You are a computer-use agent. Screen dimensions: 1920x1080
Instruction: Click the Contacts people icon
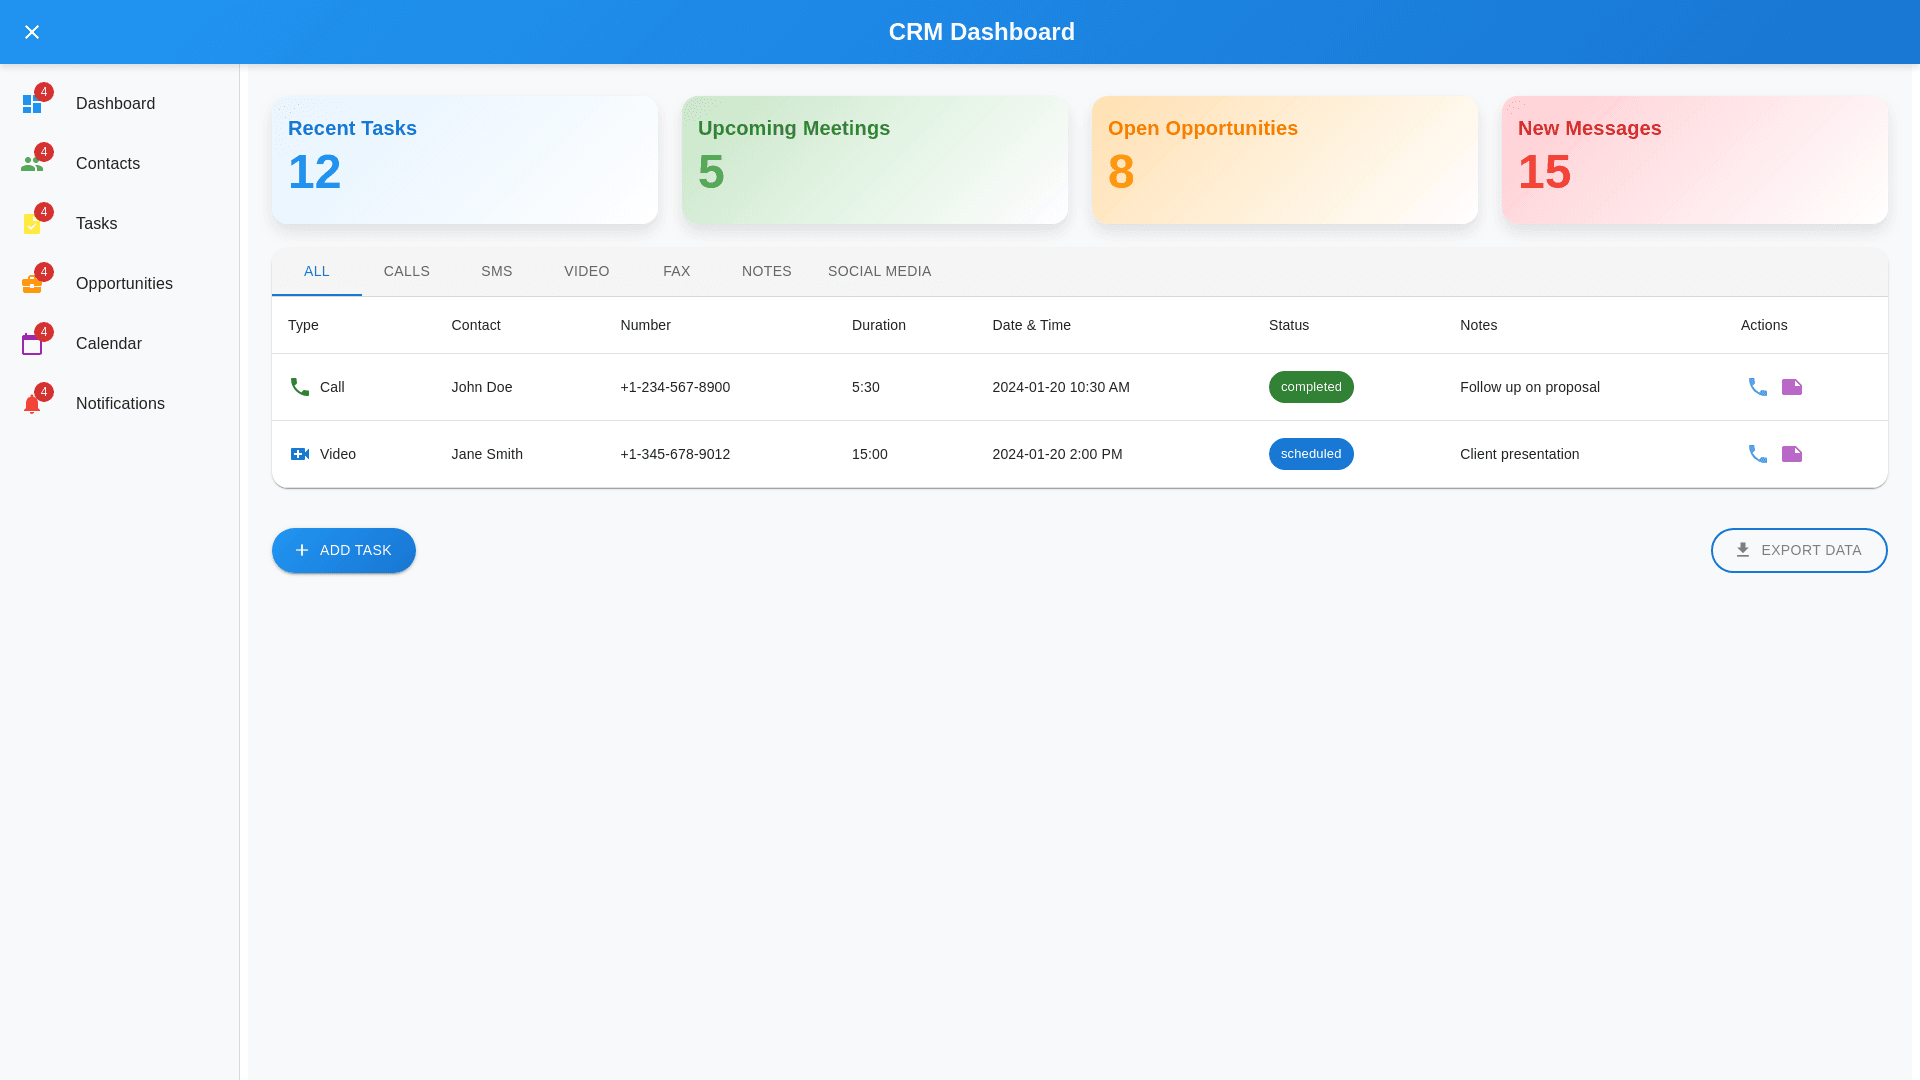tap(32, 164)
